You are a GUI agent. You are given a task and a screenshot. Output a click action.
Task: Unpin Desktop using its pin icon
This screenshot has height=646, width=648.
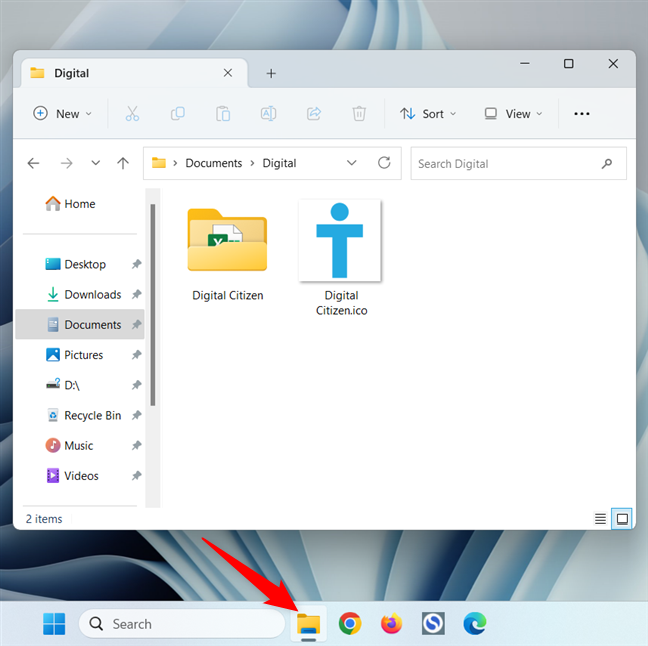click(x=136, y=264)
